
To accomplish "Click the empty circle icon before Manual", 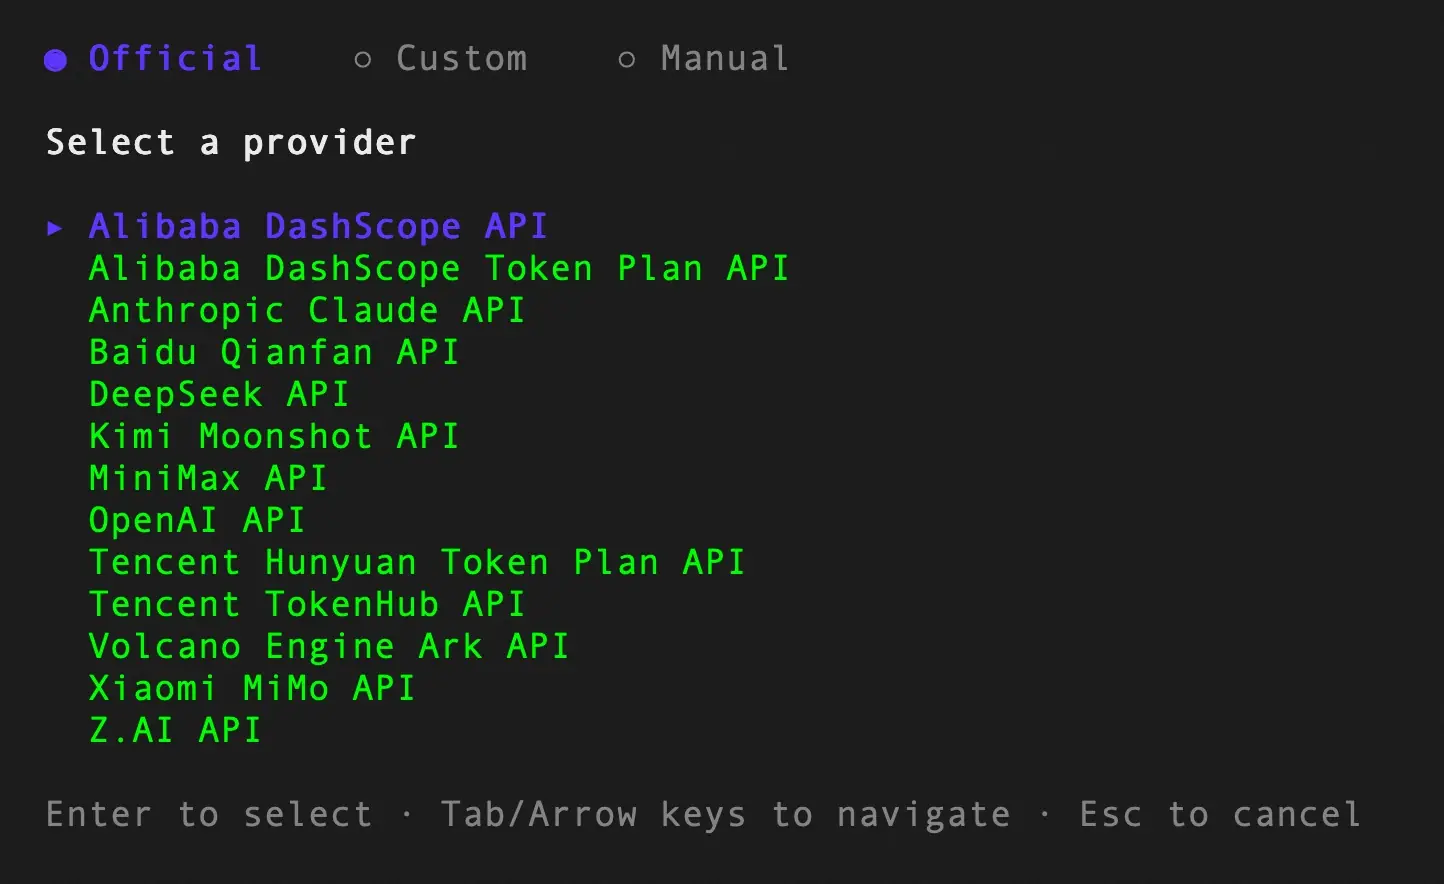I will [627, 60].
